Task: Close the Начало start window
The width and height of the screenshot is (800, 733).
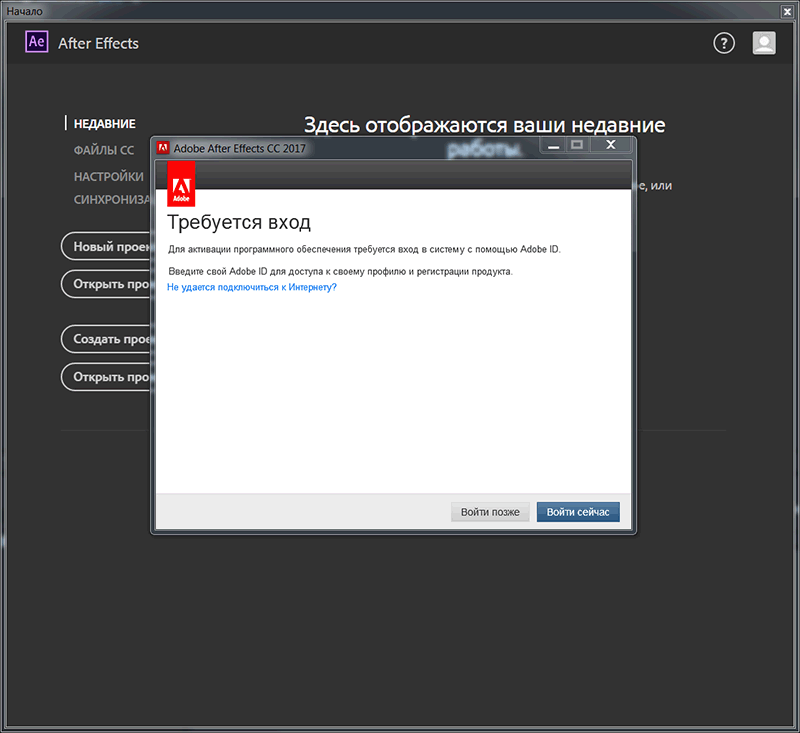Action: point(787,11)
